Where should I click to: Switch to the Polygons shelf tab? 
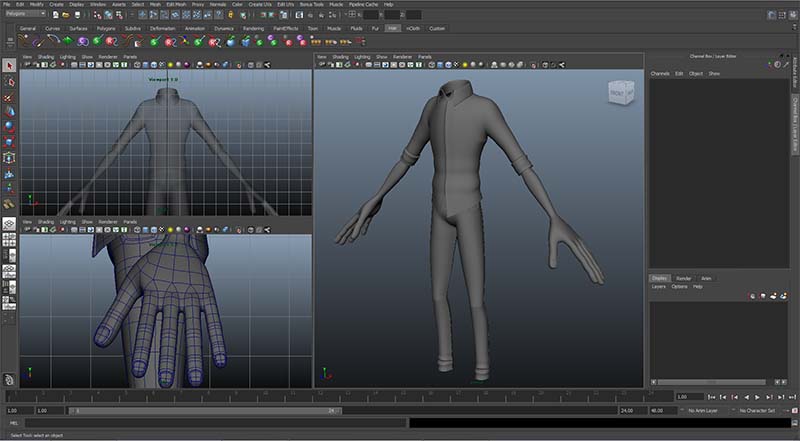pos(106,29)
